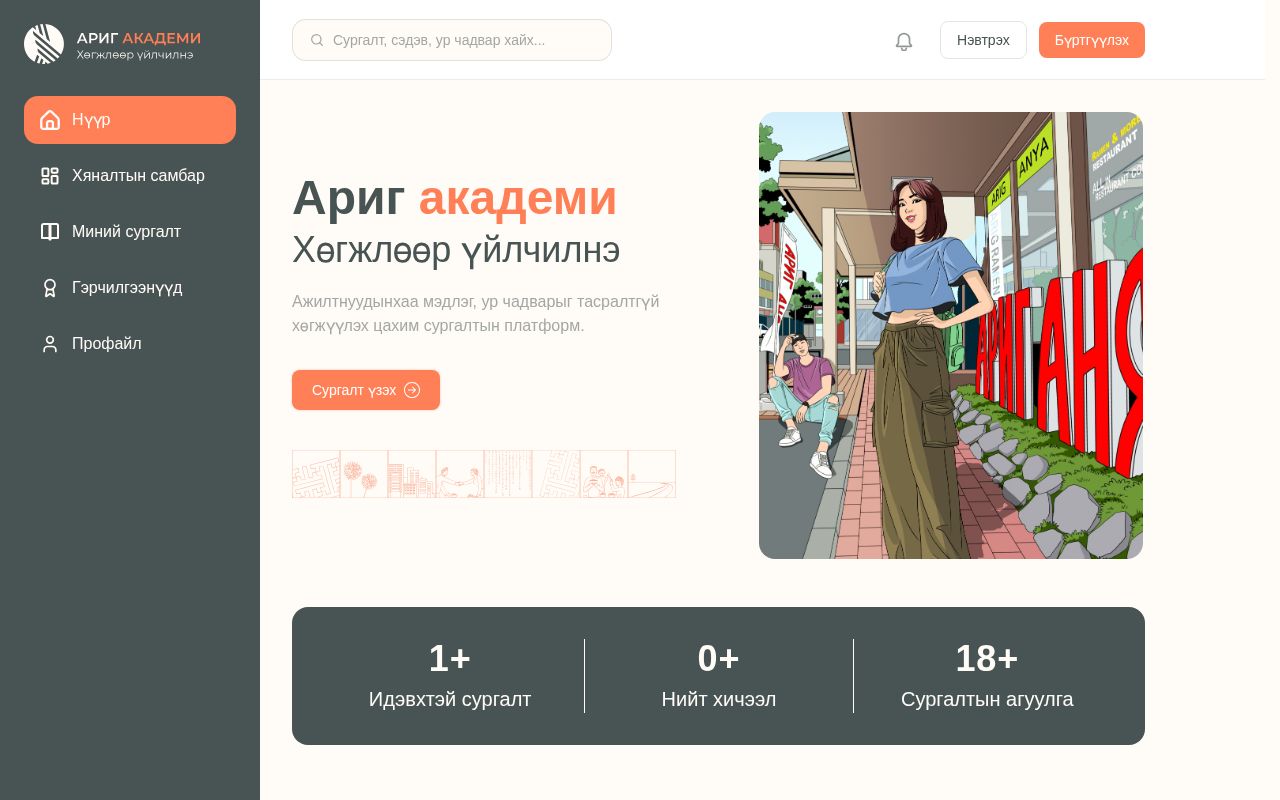Screen dimensions: 1280x800
Task: Open Миний сургалт section
Action: click(130, 232)
